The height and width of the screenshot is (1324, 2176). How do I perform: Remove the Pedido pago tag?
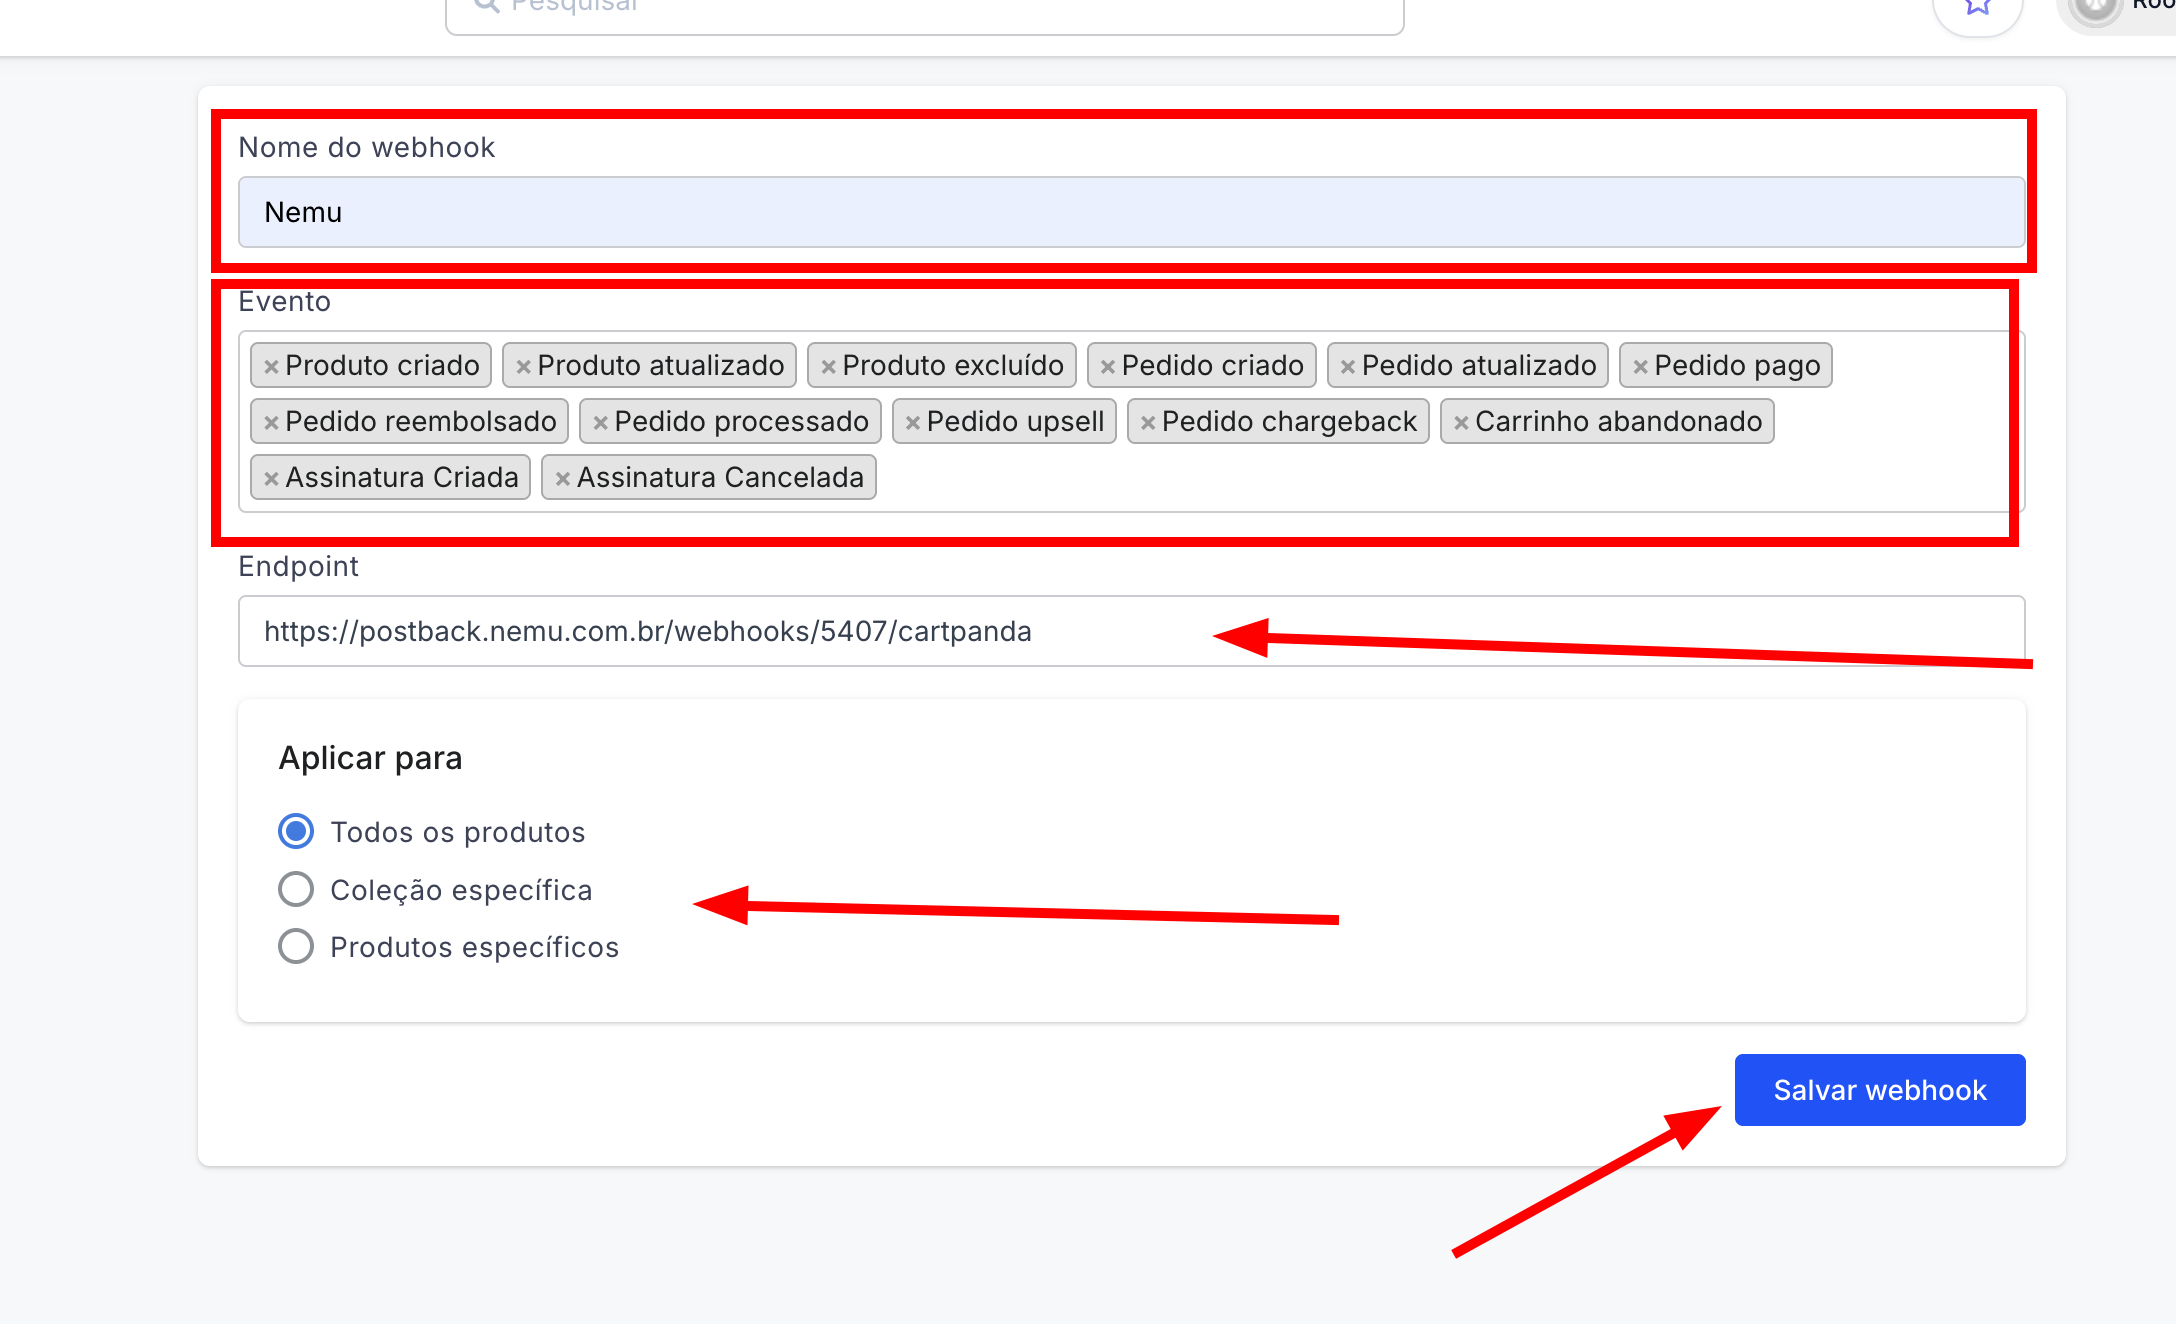click(x=1640, y=367)
